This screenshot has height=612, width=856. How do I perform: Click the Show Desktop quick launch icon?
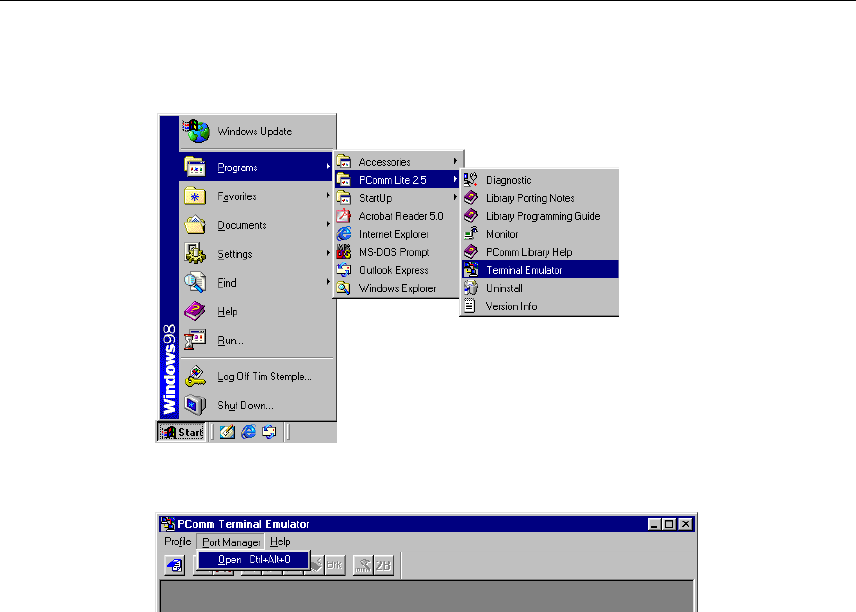pos(227,432)
